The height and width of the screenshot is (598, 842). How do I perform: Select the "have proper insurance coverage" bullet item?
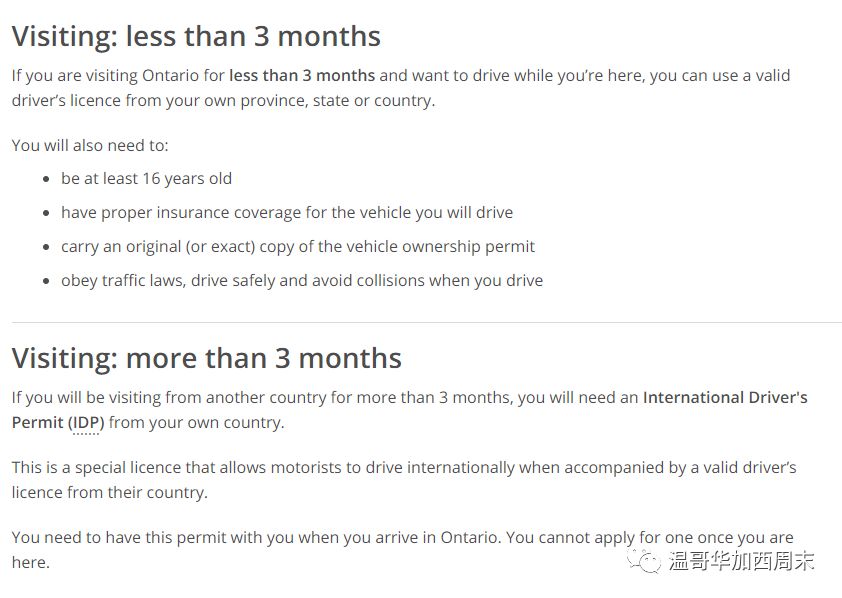[x=286, y=213]
